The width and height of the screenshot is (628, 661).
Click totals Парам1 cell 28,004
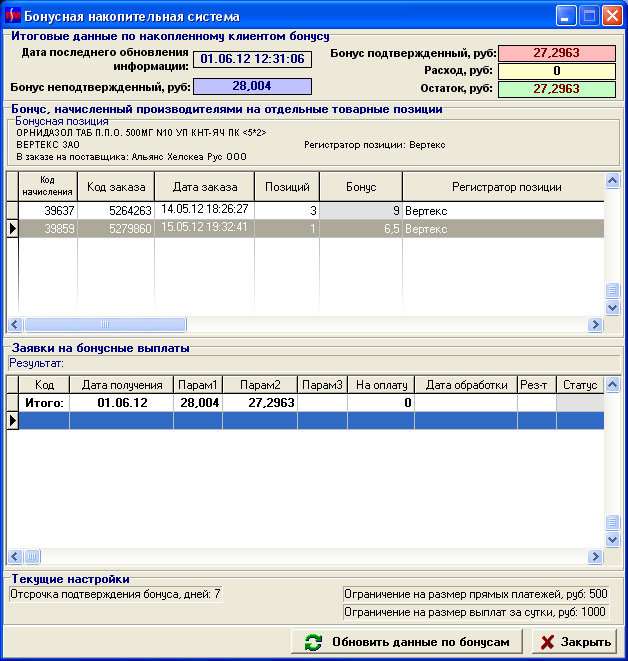coord(198,403)
